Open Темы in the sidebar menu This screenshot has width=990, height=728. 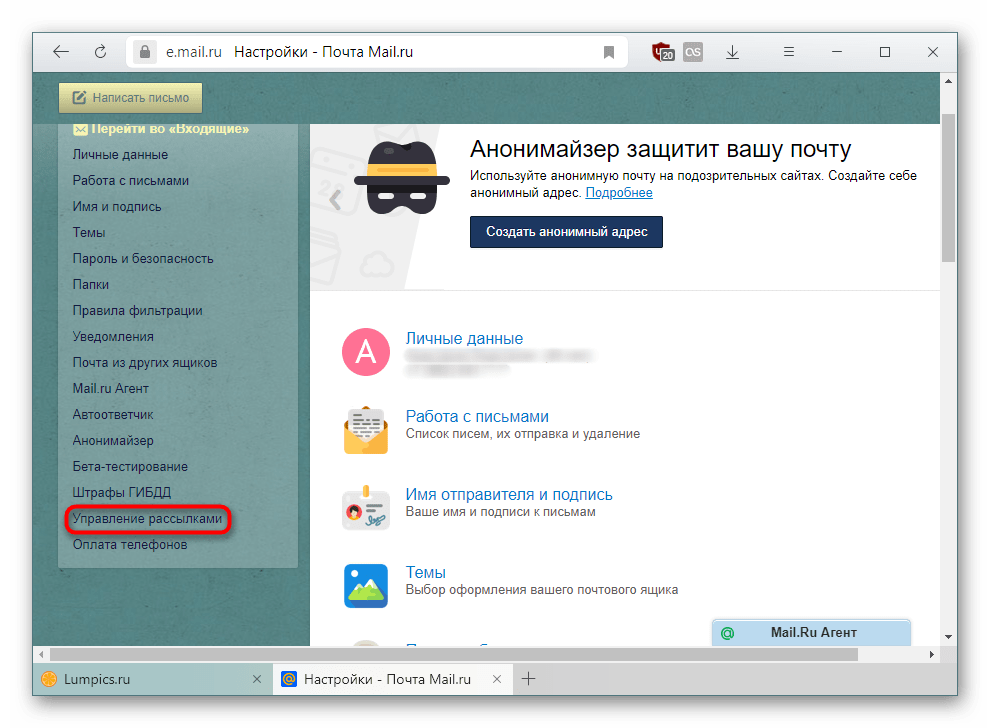88,232
